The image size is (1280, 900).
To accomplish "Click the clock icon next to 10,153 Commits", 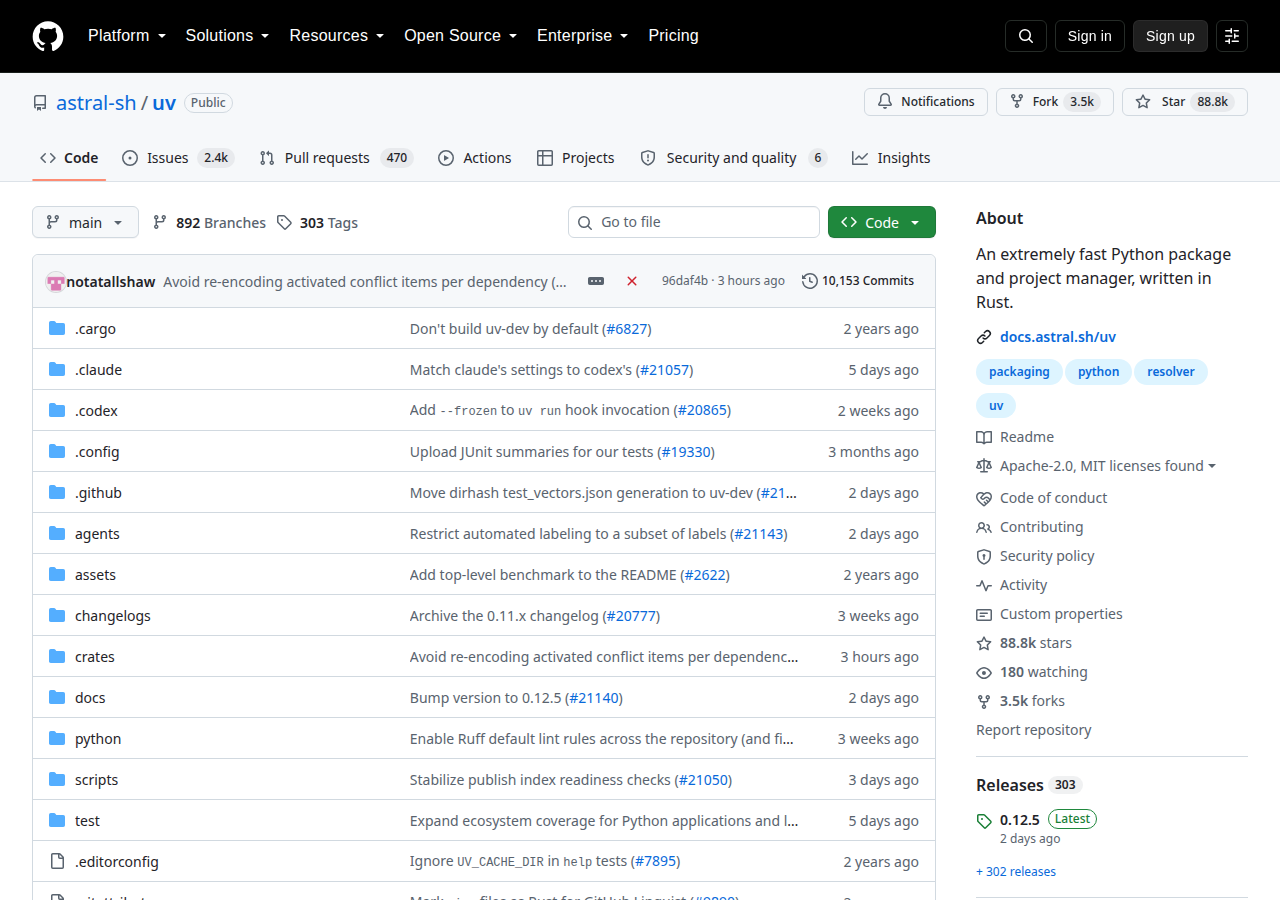I will tap(810, 281).
